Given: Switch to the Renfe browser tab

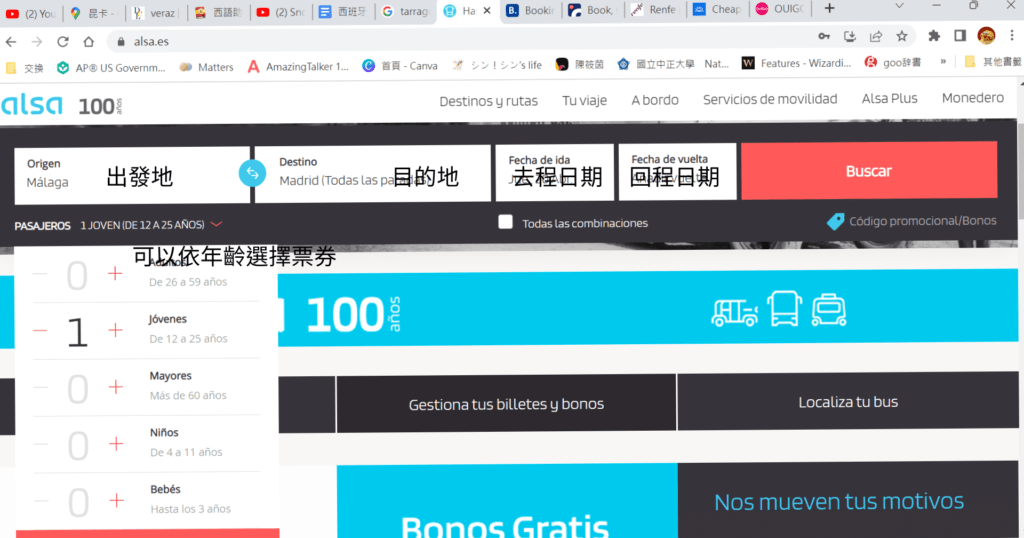Looking at the screenshot, I should [x=654, y=10].
